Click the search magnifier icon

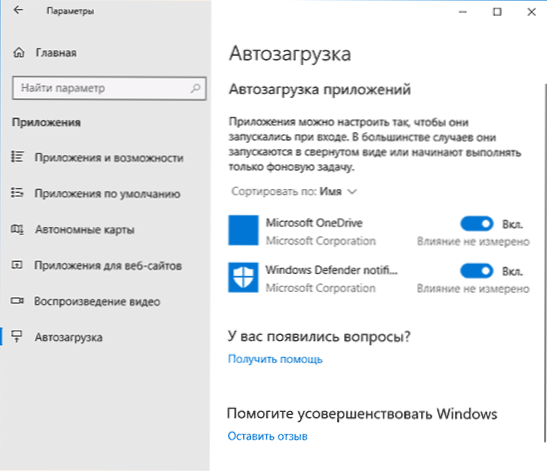pyautogui.click(x=196, y=88)
